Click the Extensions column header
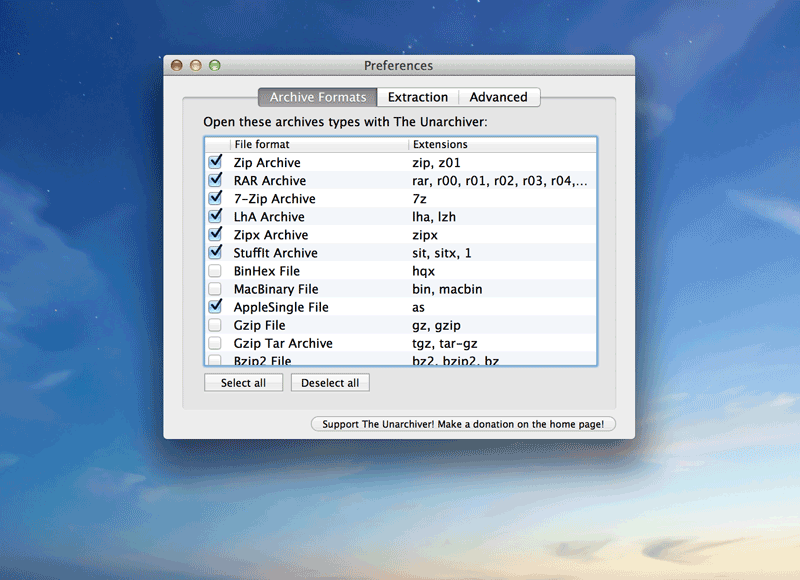The height and width of the screenshot is (580, 800). click(503, 144)
